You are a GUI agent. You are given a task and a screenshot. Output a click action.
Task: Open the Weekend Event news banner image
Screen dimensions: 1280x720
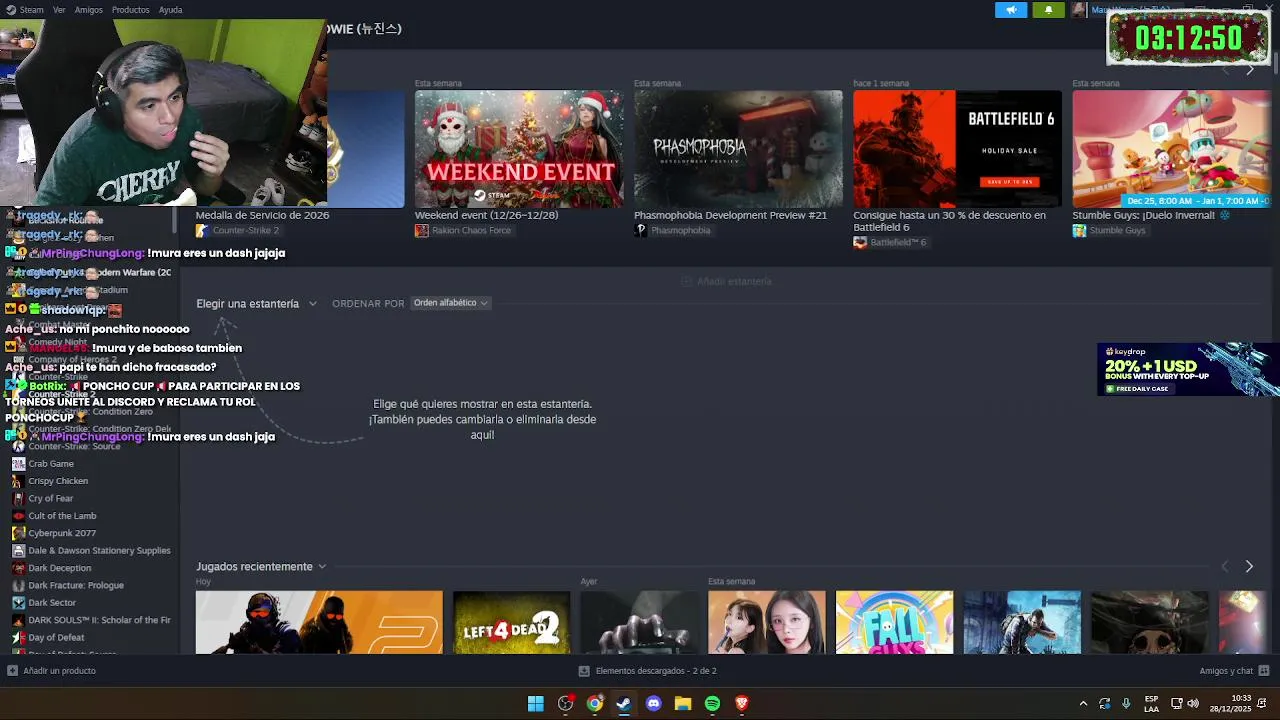519,149
